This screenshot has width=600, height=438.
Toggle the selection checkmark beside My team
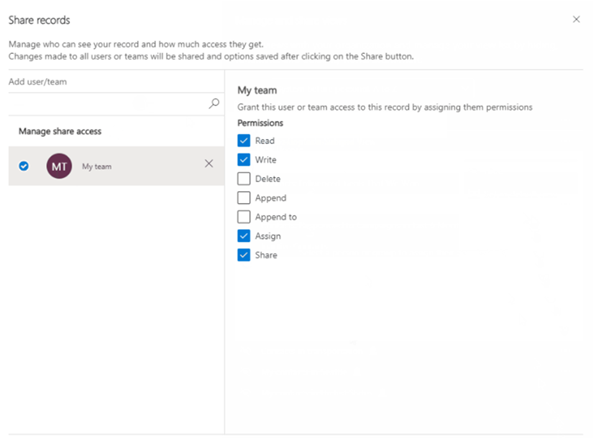point(24,166)
